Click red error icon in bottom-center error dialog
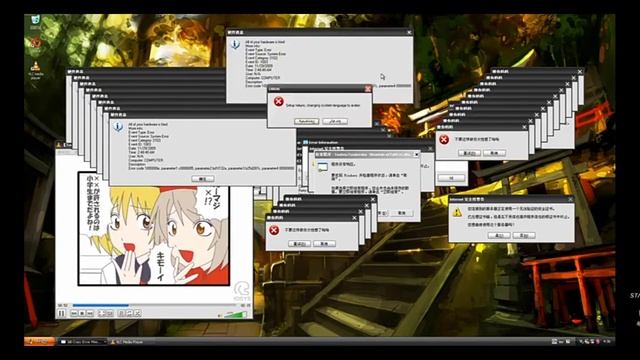This screenshot has width=640, height=360. pos(274,230)
